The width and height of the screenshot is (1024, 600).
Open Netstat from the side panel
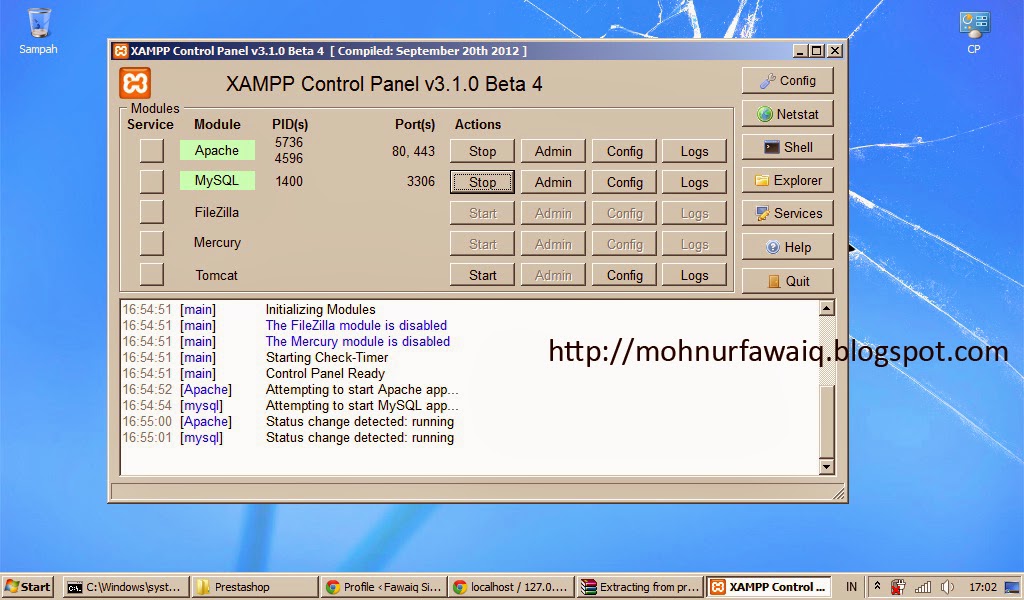click(x=788, y=114)
